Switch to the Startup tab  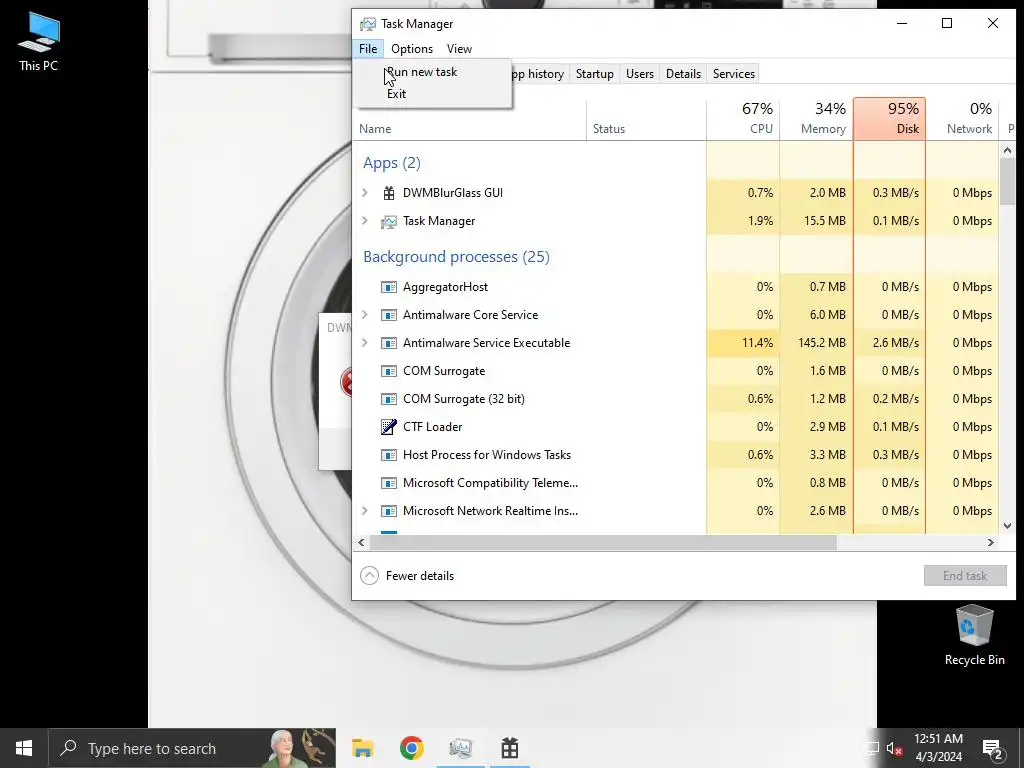[594, 74]
